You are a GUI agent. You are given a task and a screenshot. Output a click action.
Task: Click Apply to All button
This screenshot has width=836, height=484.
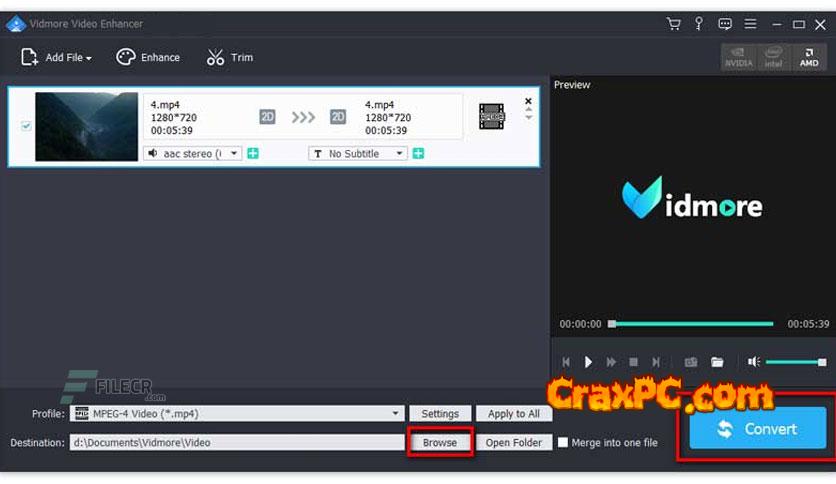pyautogui.click(x=513, y=414)
